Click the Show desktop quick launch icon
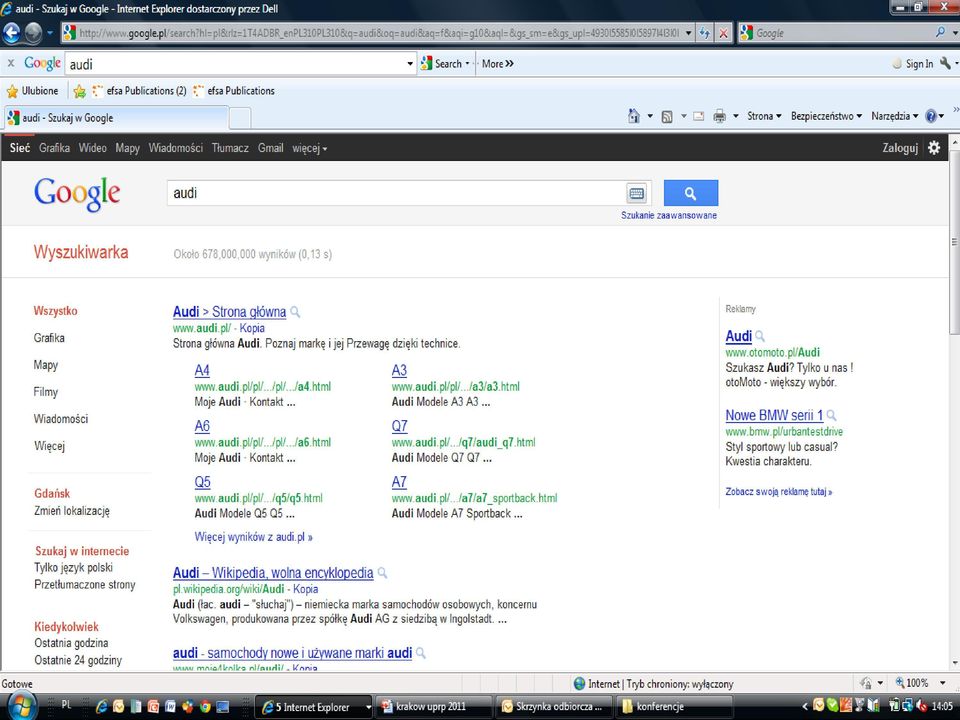The image size is (960, 720). [222, 707]
